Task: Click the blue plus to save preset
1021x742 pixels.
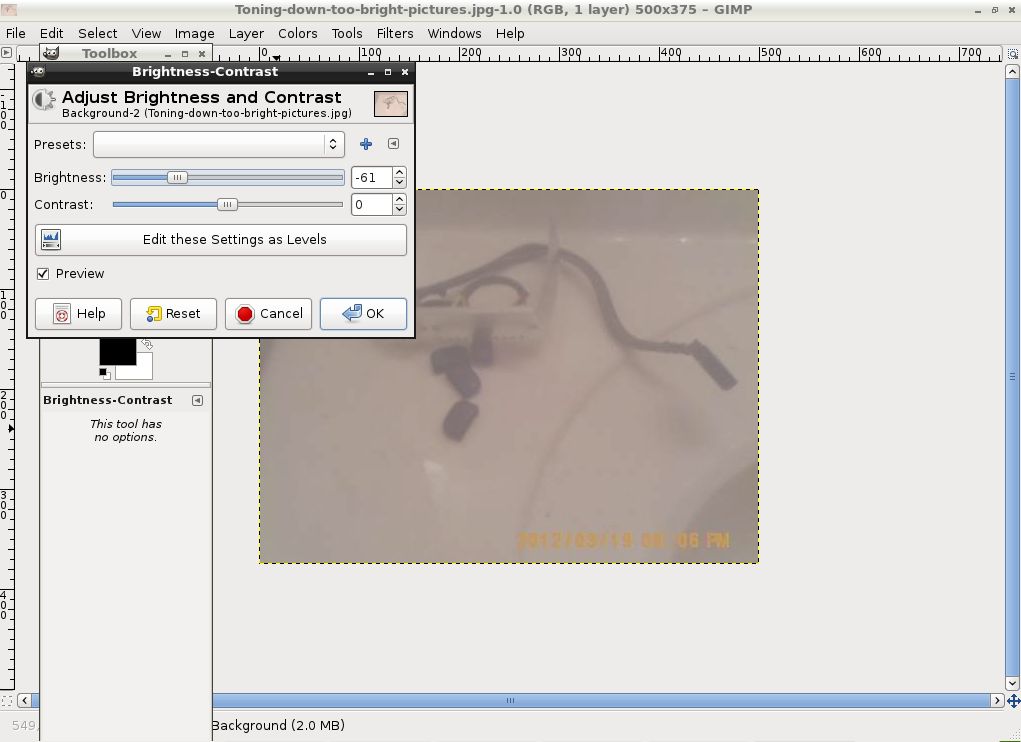Action: coord(366,144)
